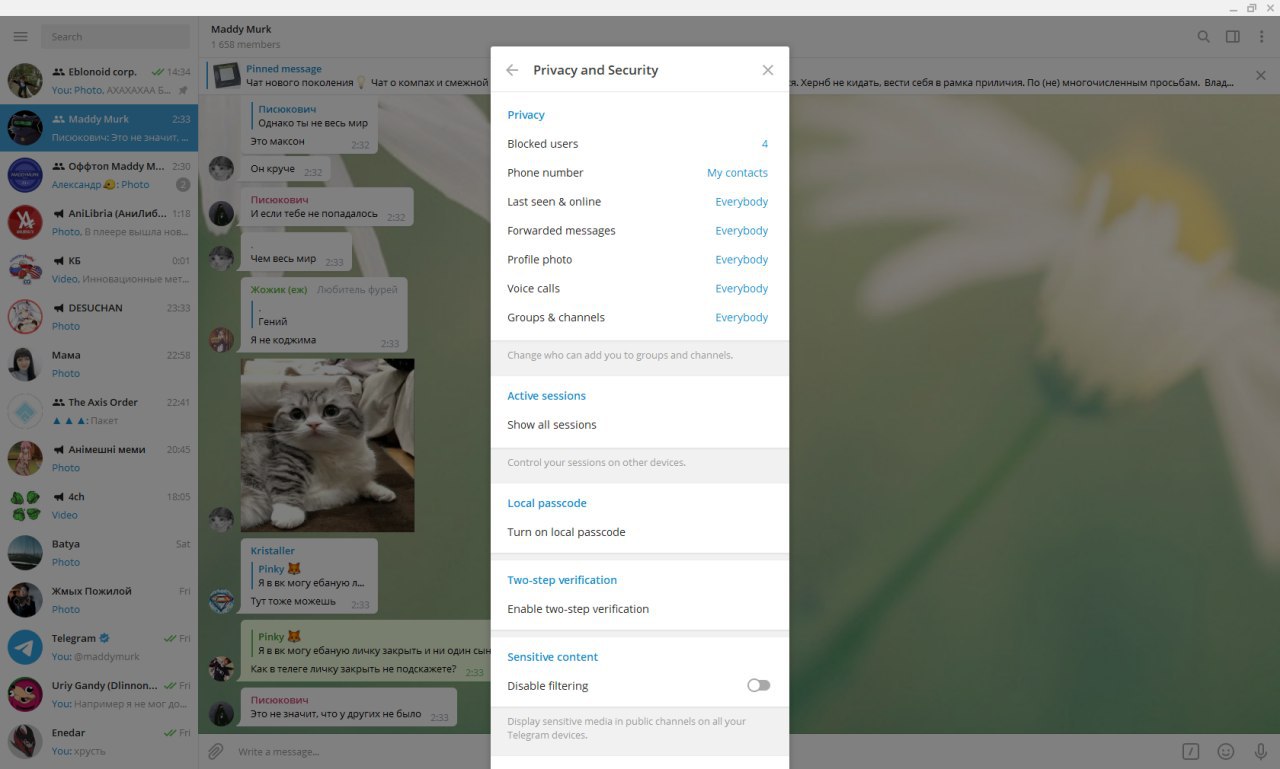The height and width of the screenshot is (769, 1280).
Task: Toggle the side panel icon in header
Action: click(x=1233, y=37)
